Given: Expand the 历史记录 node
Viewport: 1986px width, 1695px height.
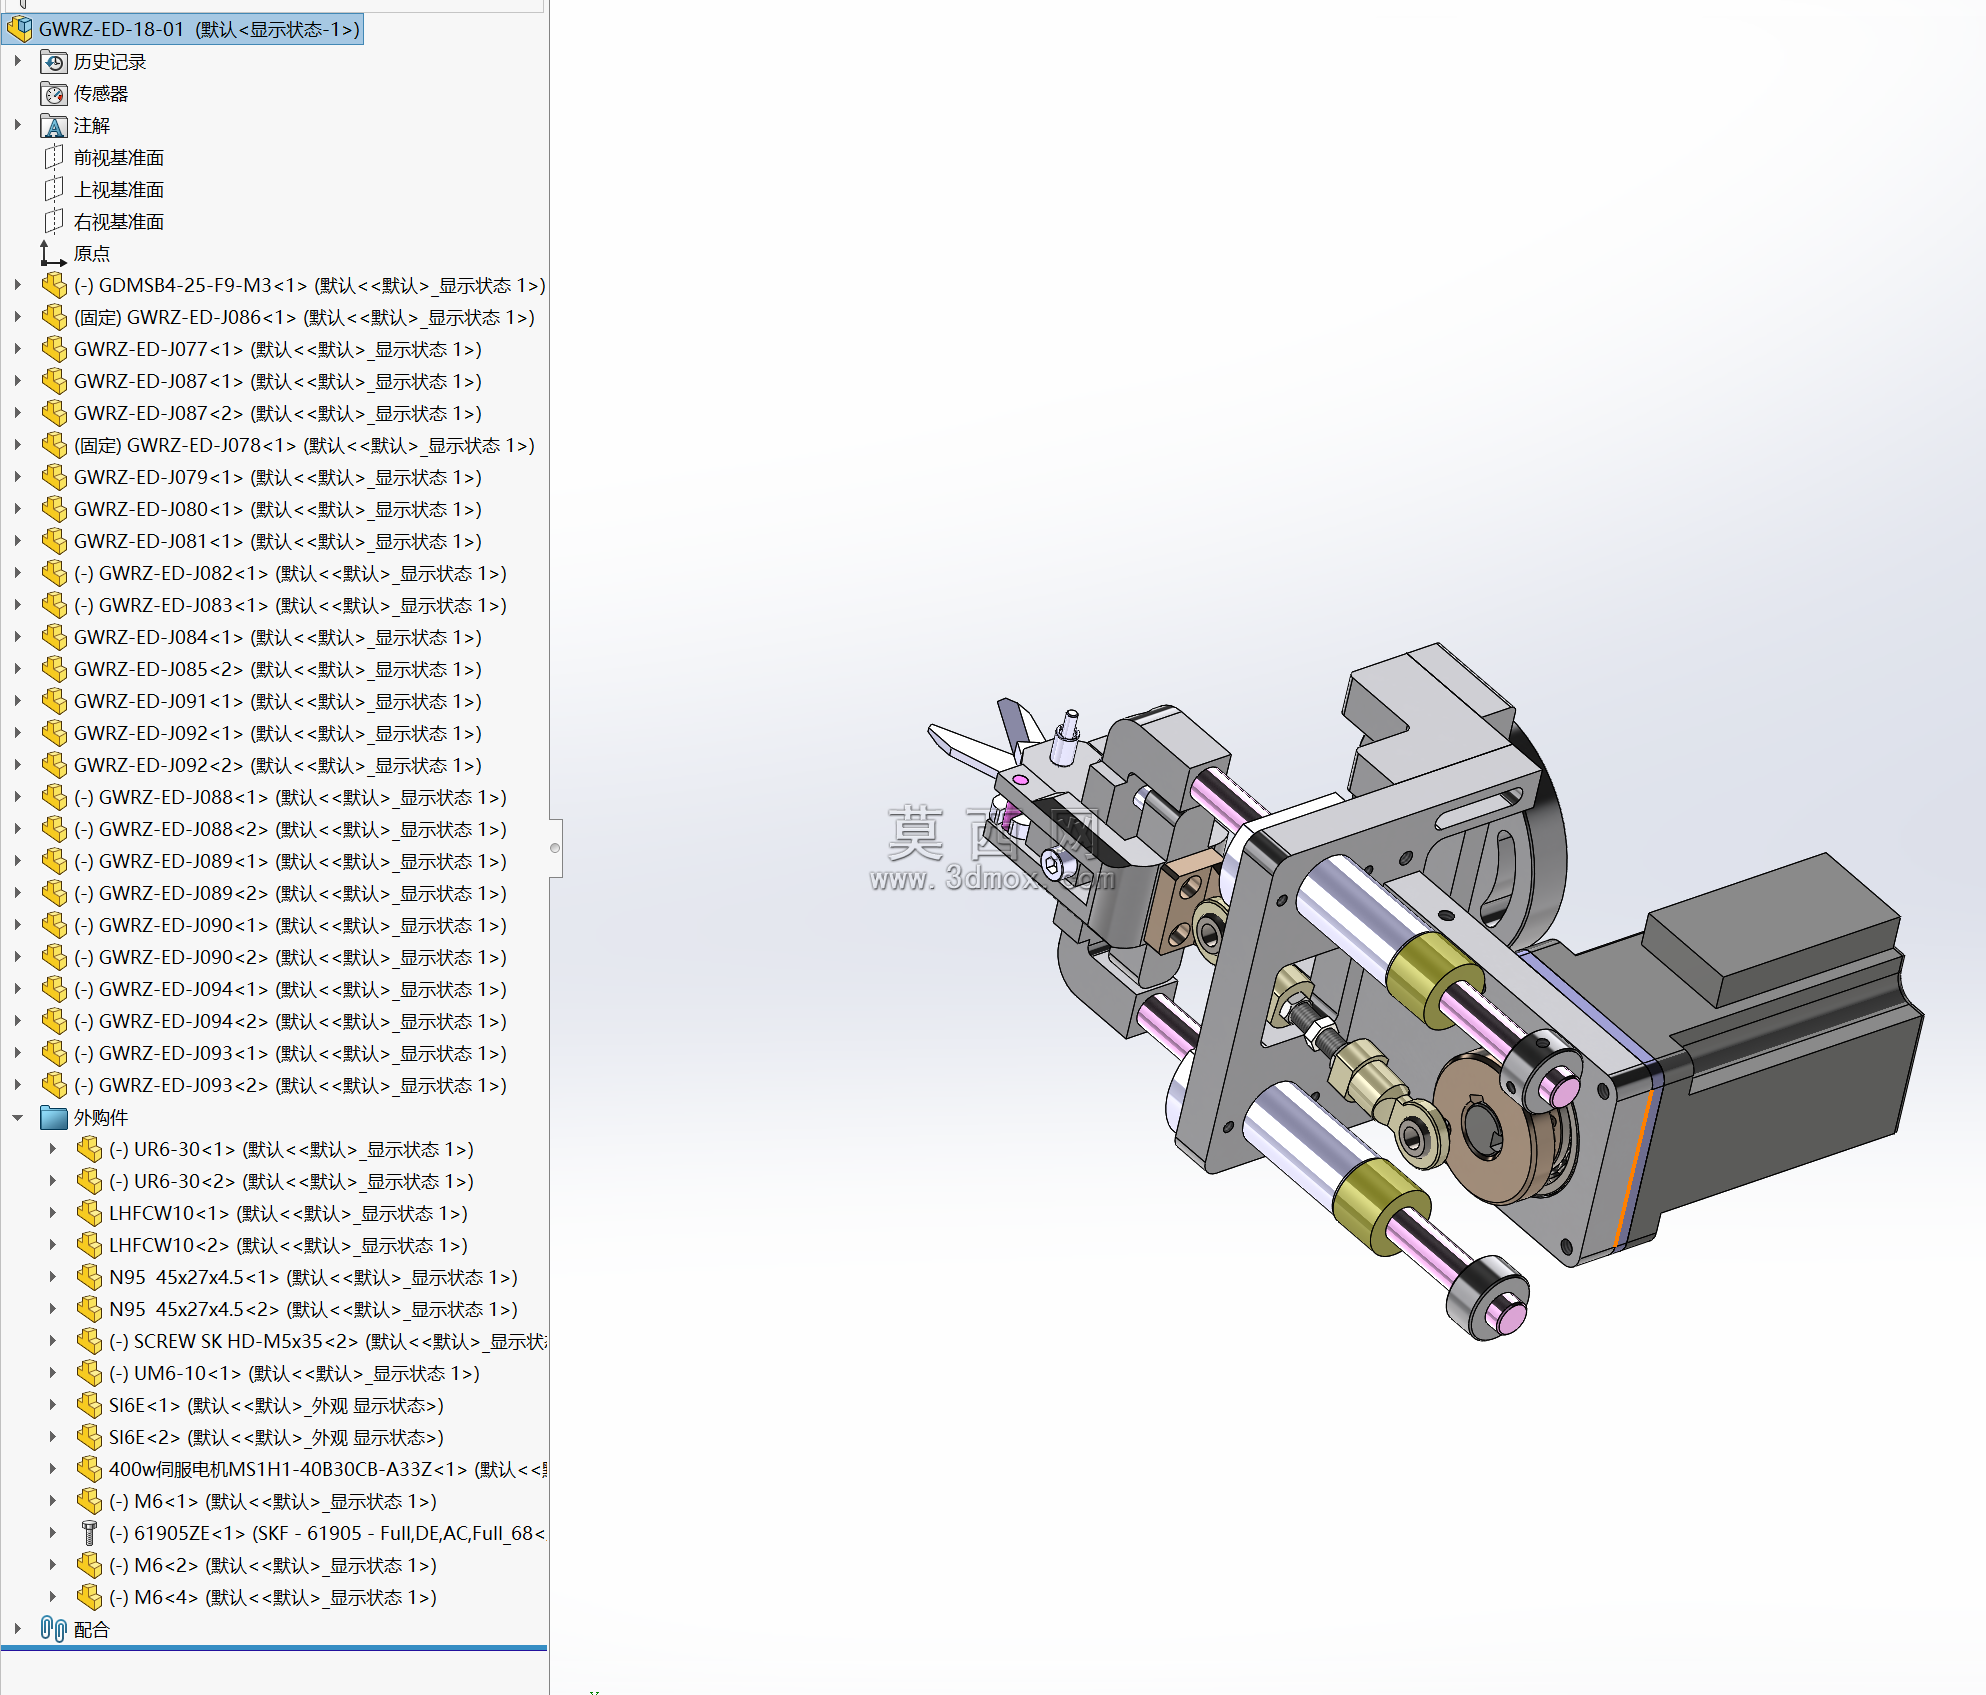Looking at the screenshot, I should point(17,61).
